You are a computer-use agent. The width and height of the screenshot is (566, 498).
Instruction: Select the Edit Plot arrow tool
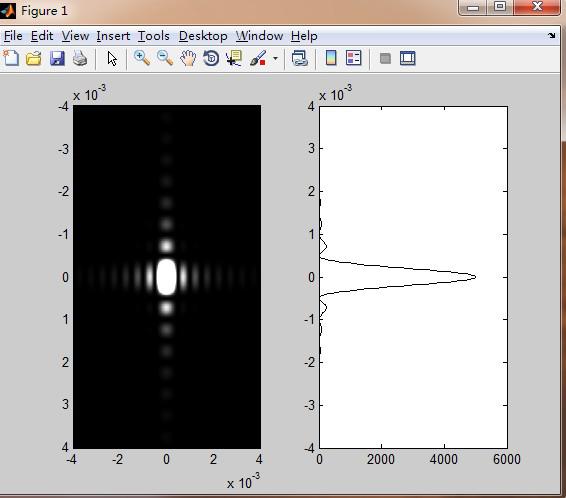(112, 58)
